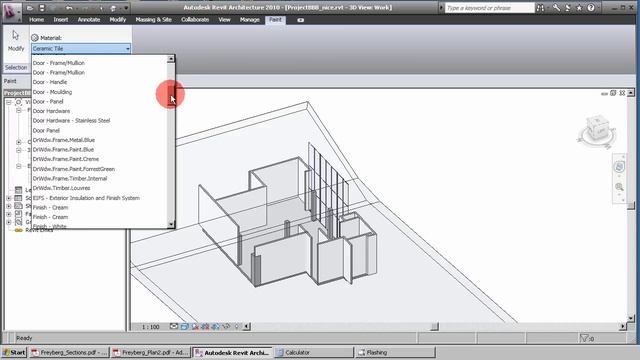Click the material list scroll down arrow
The image size is (640, 360).
(x=171, y=224)
